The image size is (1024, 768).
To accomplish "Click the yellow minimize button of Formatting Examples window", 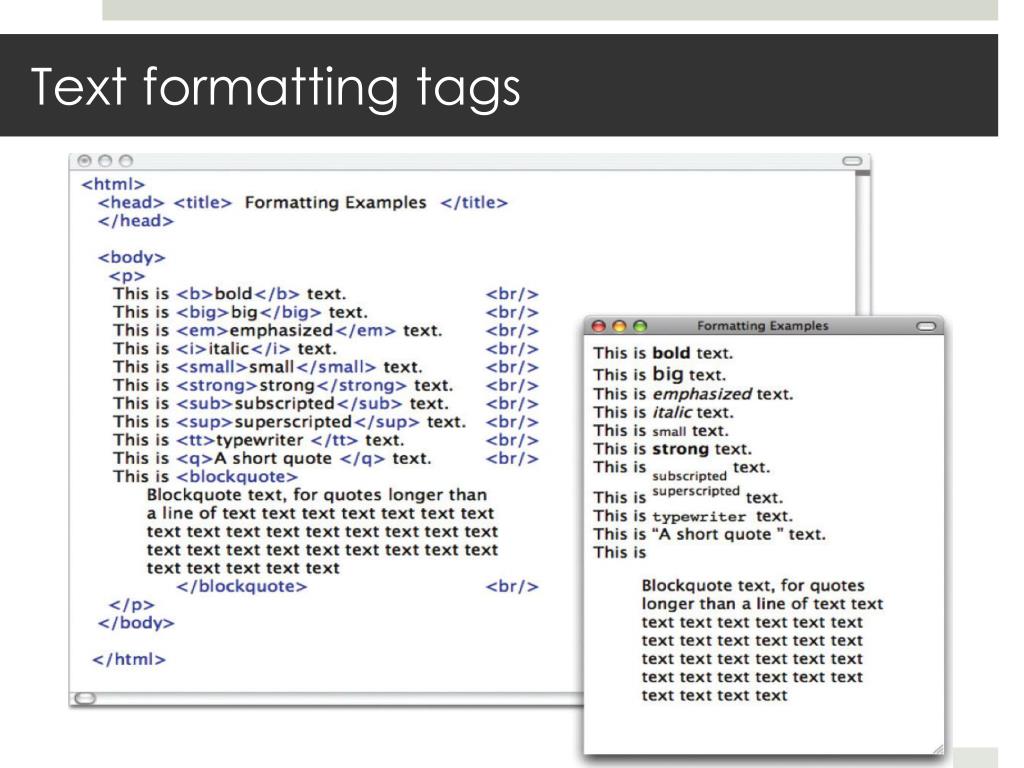I will (619, 325).
